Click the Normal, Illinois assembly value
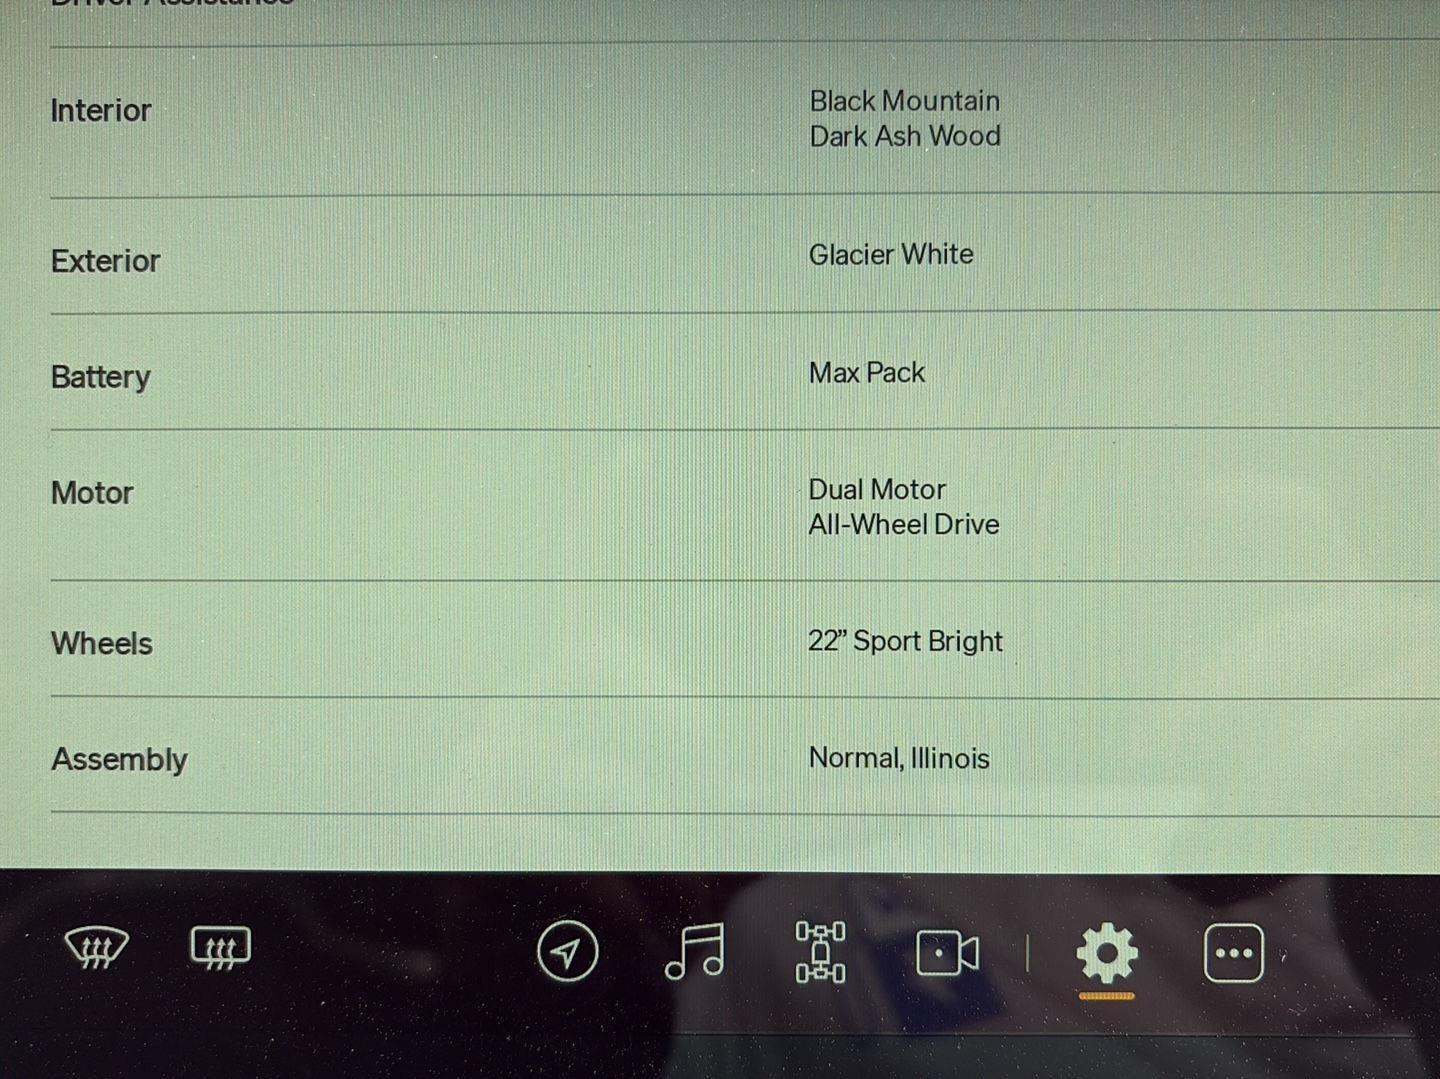Viewport: 1440px width, 1079px height. pos(899,758)
